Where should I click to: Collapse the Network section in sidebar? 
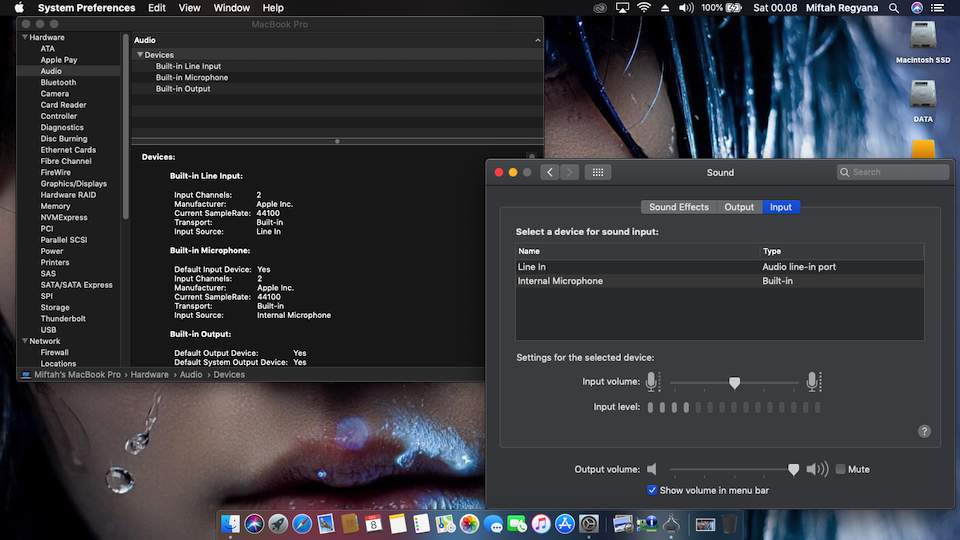[x=23, y=341]
